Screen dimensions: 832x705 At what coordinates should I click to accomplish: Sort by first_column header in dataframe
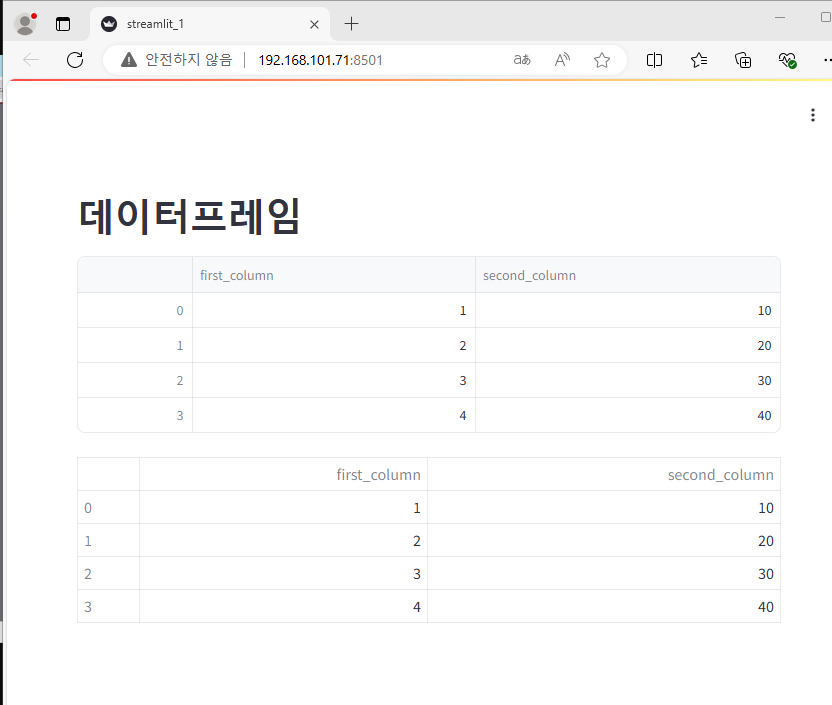pyautogui.click(x=334, y=275)
